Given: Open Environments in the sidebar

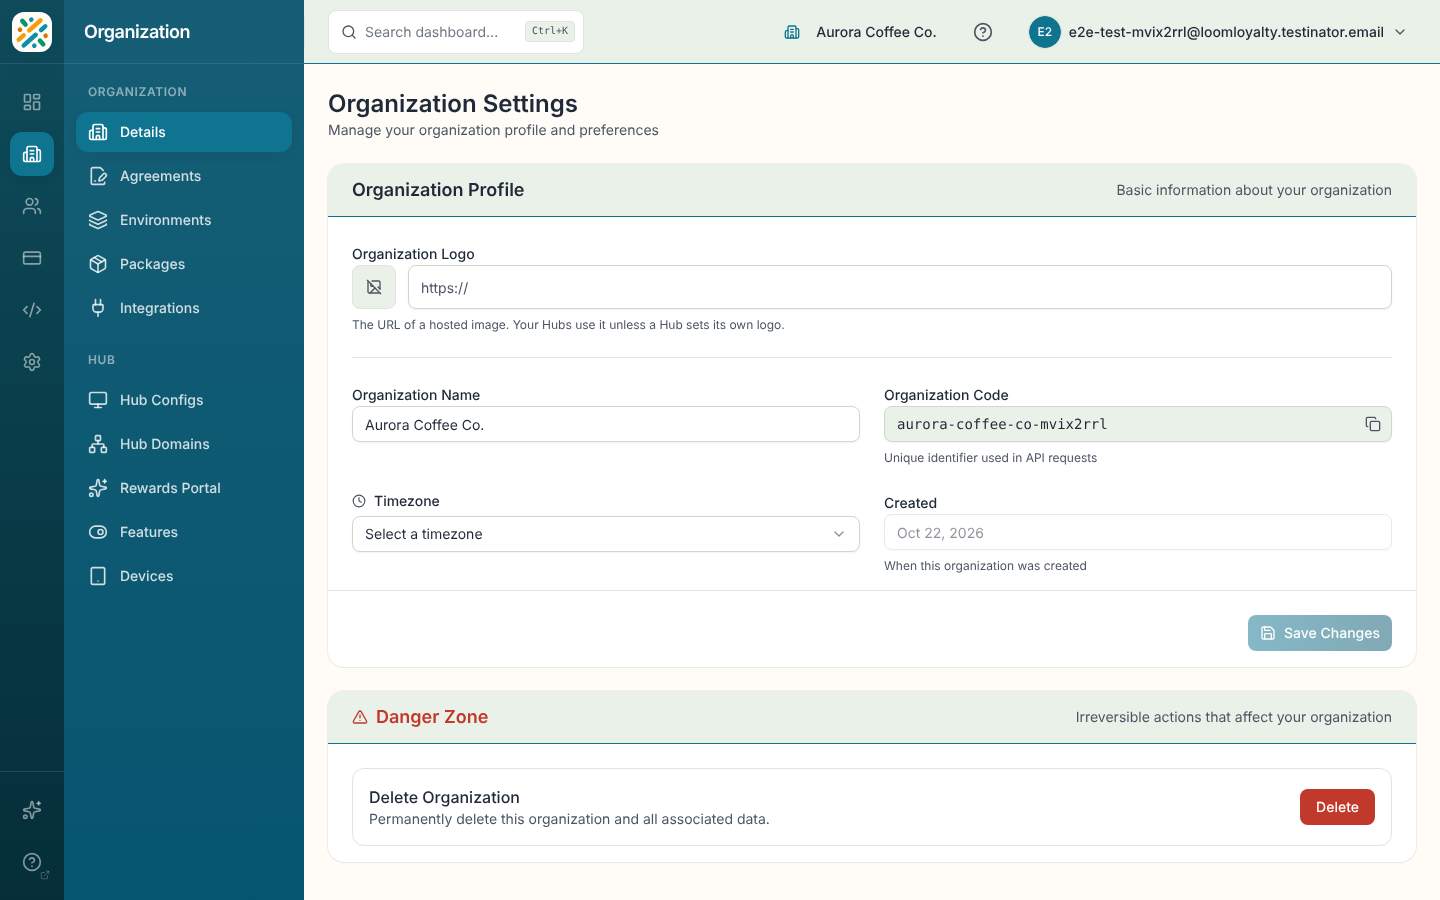Looking at the screenshot, I should click(x=184, y=220).
